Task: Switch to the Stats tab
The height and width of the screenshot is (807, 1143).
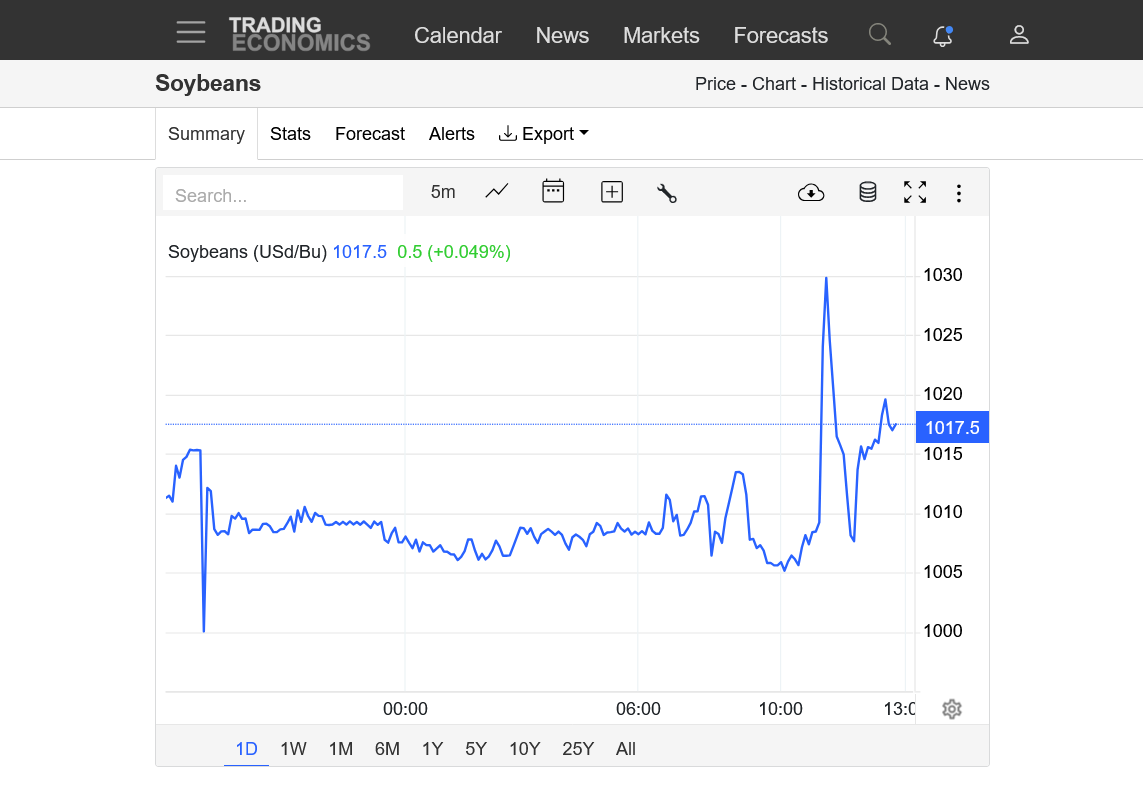Action: (290, 134)
